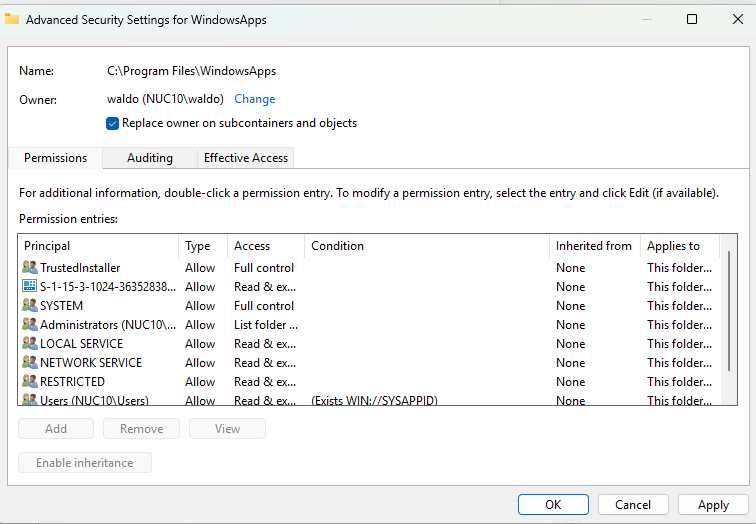This screenshot has width=756, height=524.
Task: Uncheck Replace owner on subcontainers and objects
Action: pyautogui.click(x=112, y=123)
